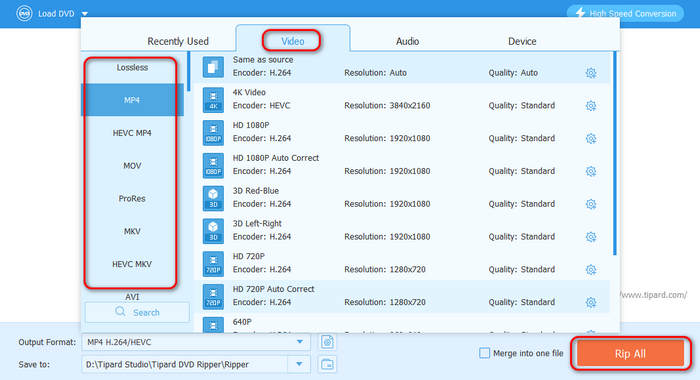Select MOV format category
The height and width of the screenshot is (380, 700).
[x=132, y=166]
